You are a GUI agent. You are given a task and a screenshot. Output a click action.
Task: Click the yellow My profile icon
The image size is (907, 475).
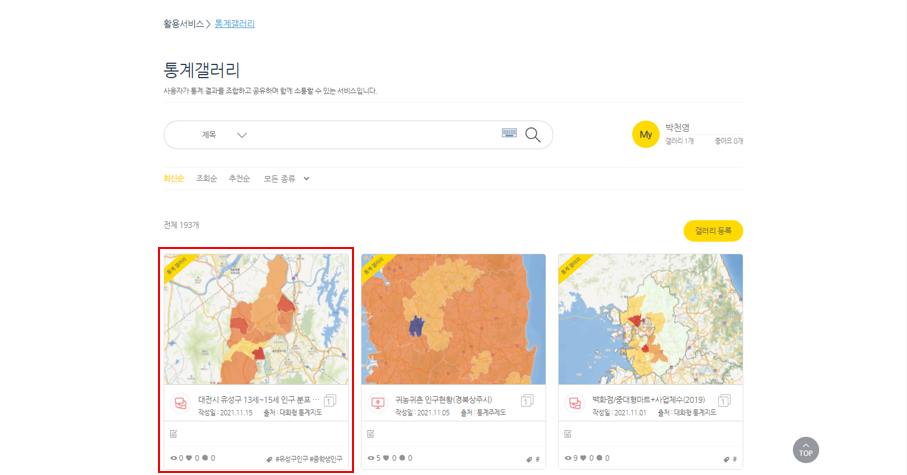(x=646, y=134)
